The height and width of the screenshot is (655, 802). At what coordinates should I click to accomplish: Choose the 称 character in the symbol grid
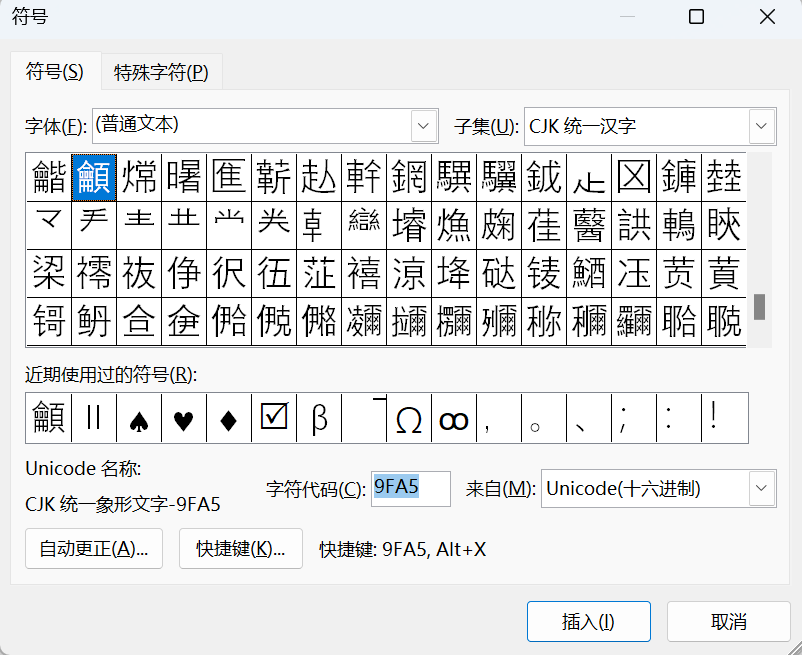(x=544, y=322)
